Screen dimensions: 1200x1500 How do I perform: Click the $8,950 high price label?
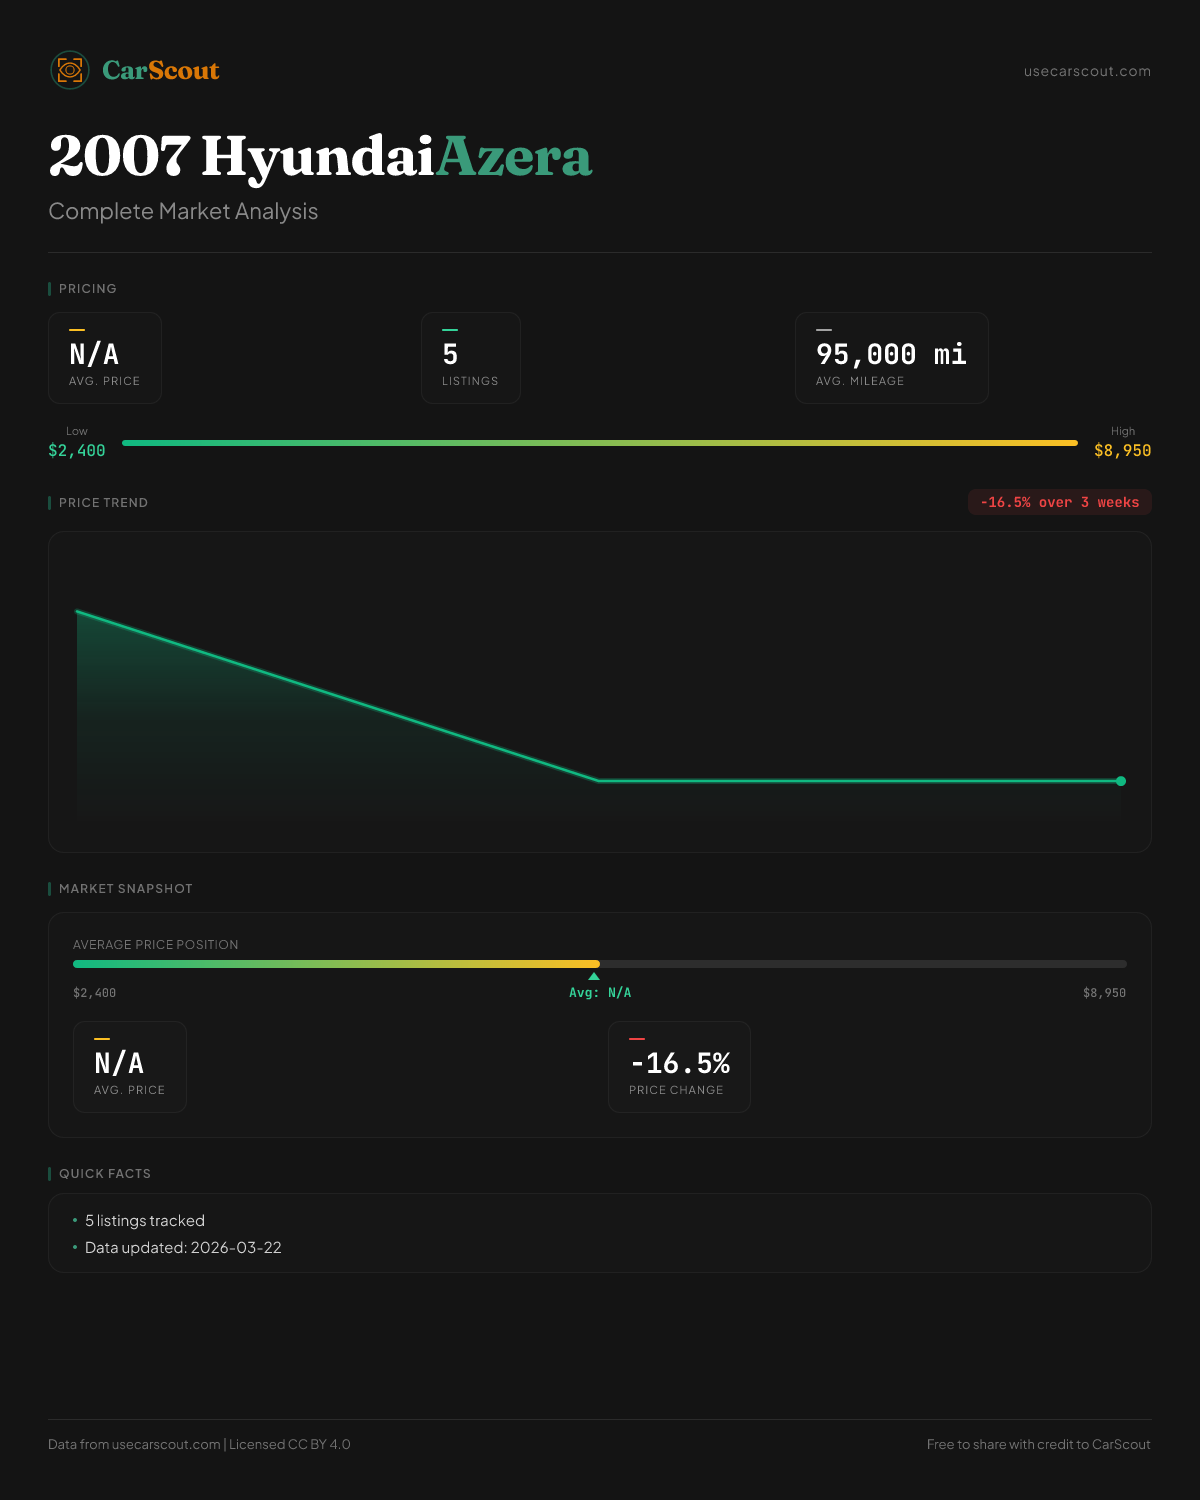click(x=1122, y=451)
